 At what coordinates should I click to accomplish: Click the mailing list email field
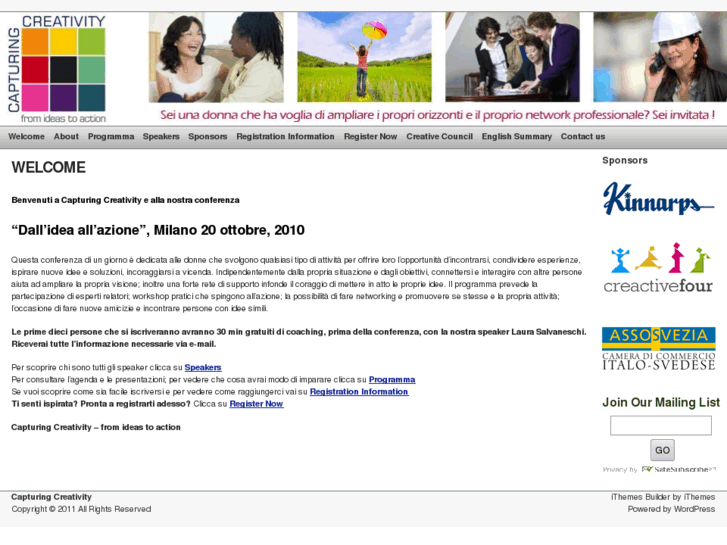click(x=661, y=425)
